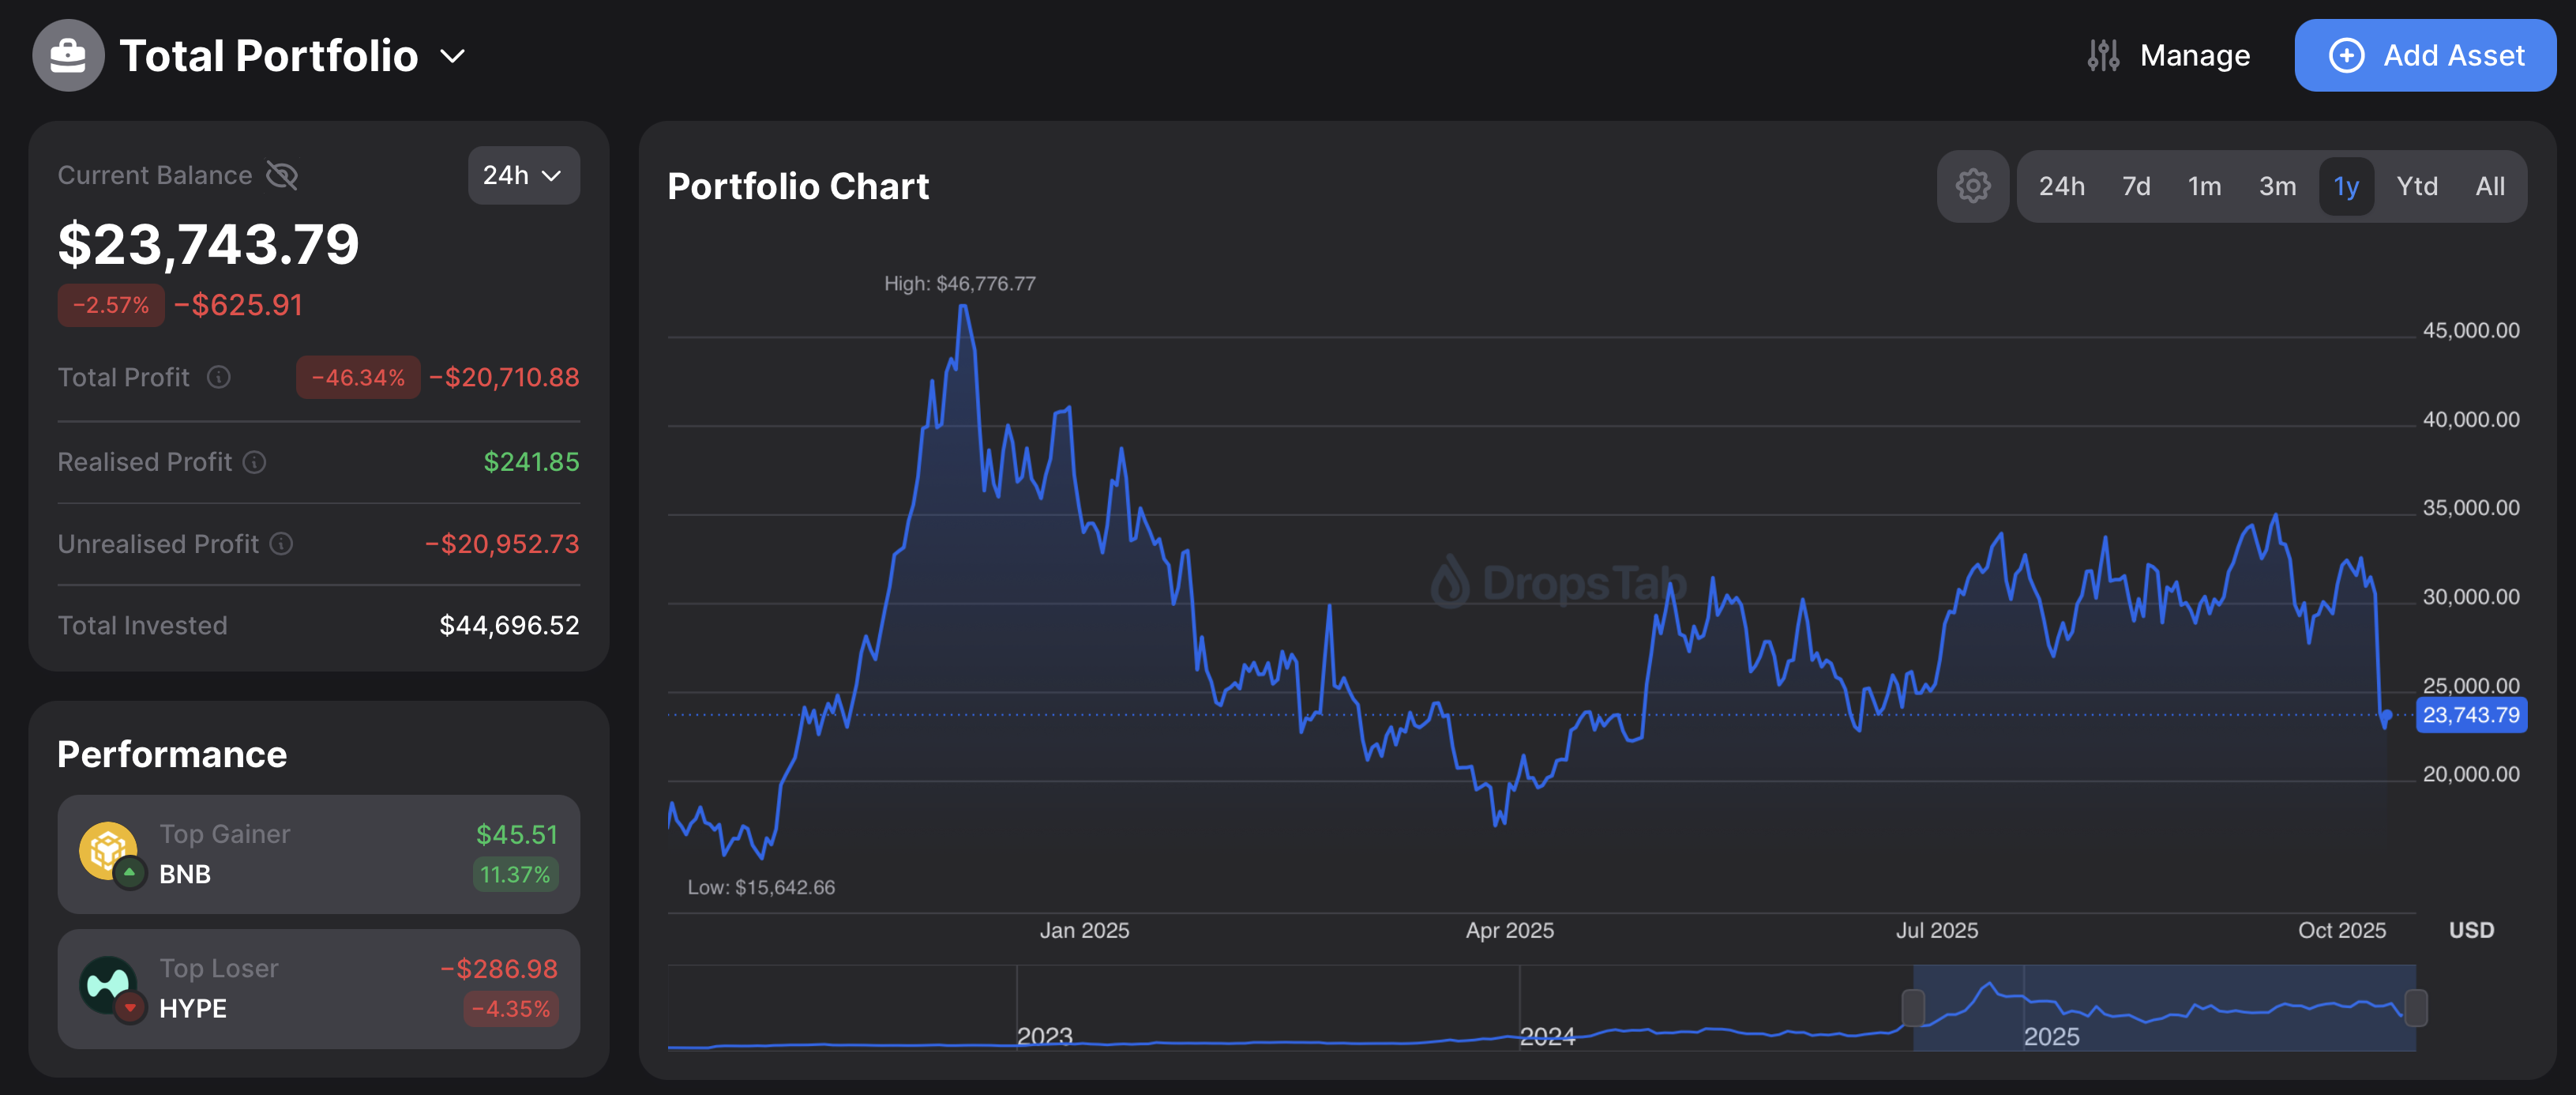Click the BNB coin icon
This screenshot has height=1095, width=2576.
pyautogui.click(x=108, y=851)
